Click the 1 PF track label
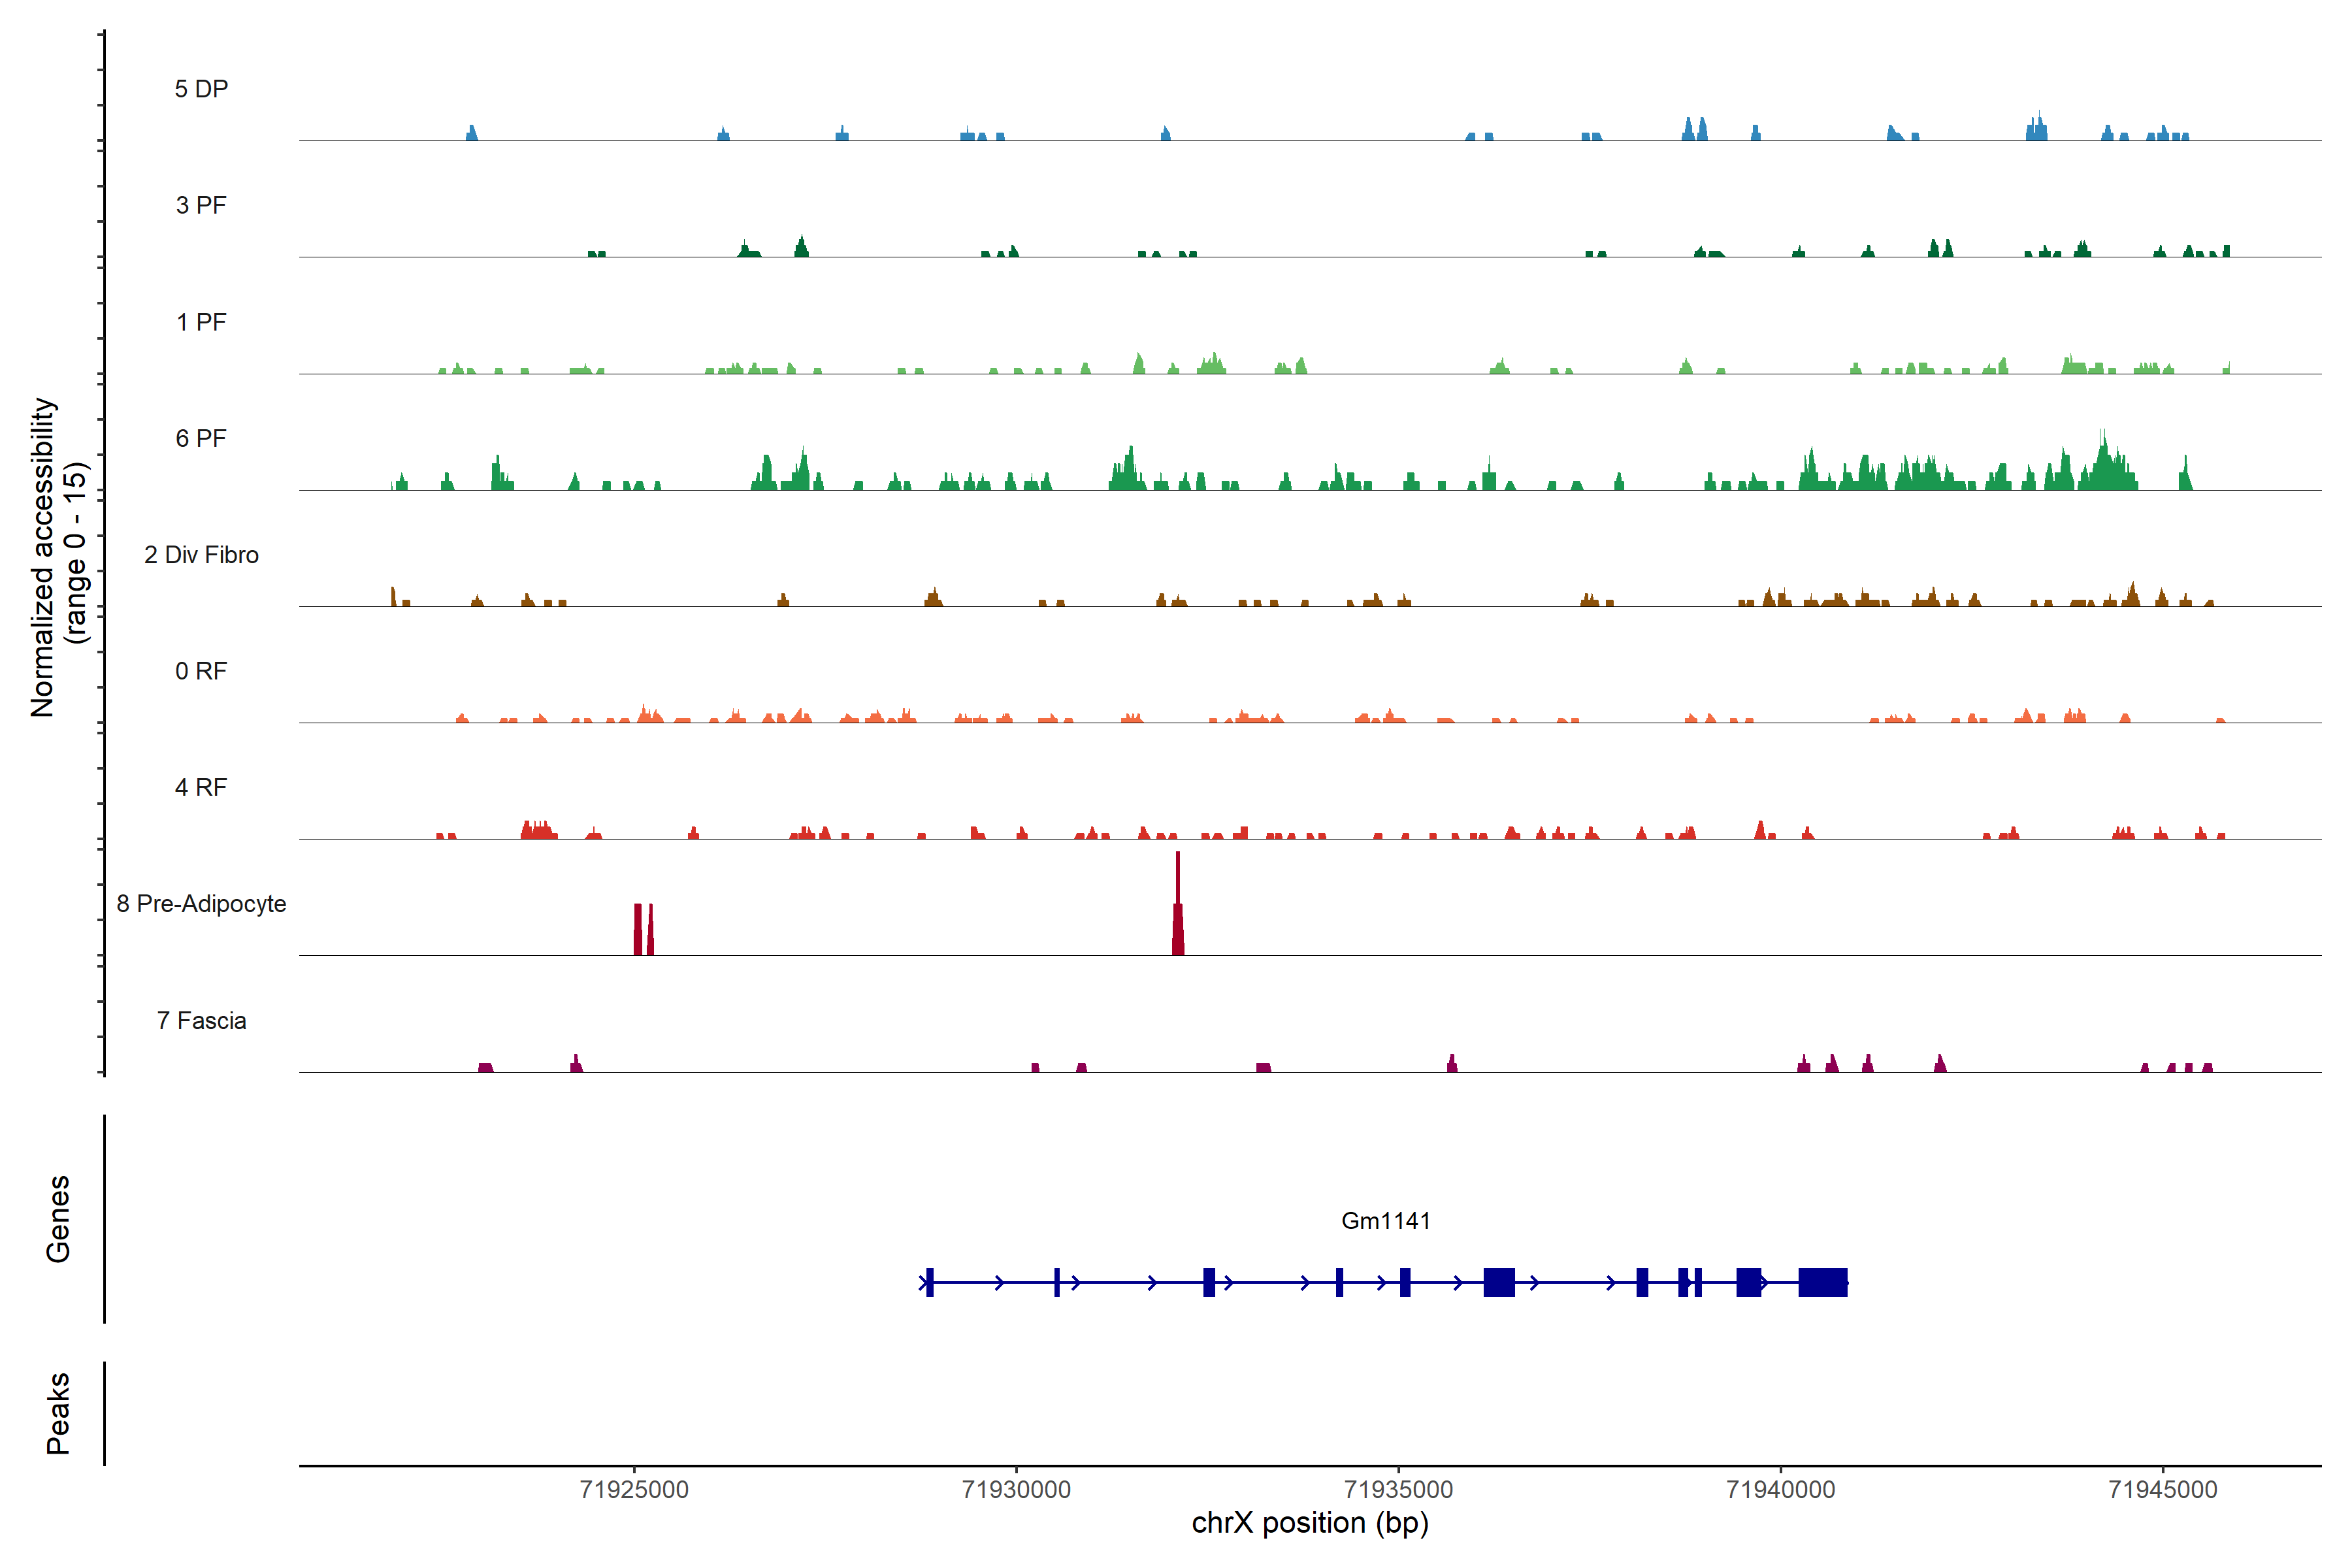The width and height of the screenshot is (2352, 1568). [x=201, y=322]
